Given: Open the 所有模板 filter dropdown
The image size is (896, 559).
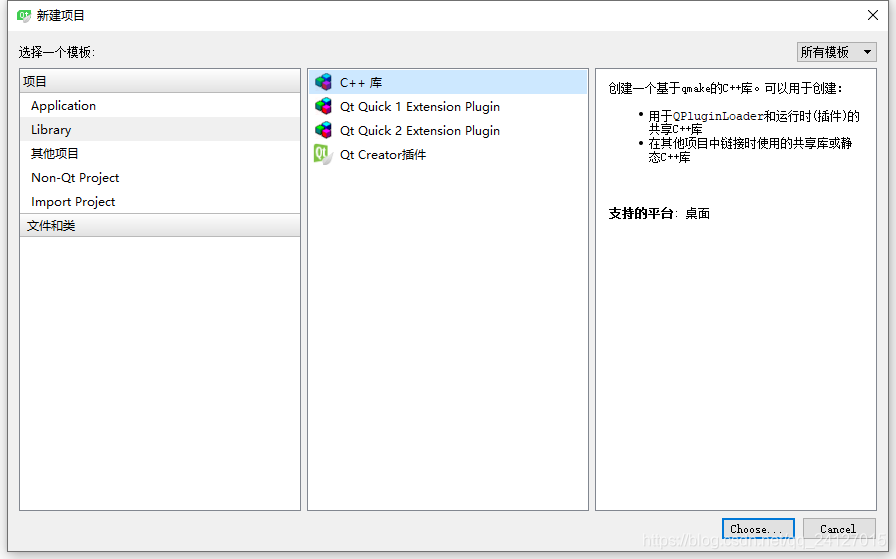Looking at the screenshot, I should 837,52.
